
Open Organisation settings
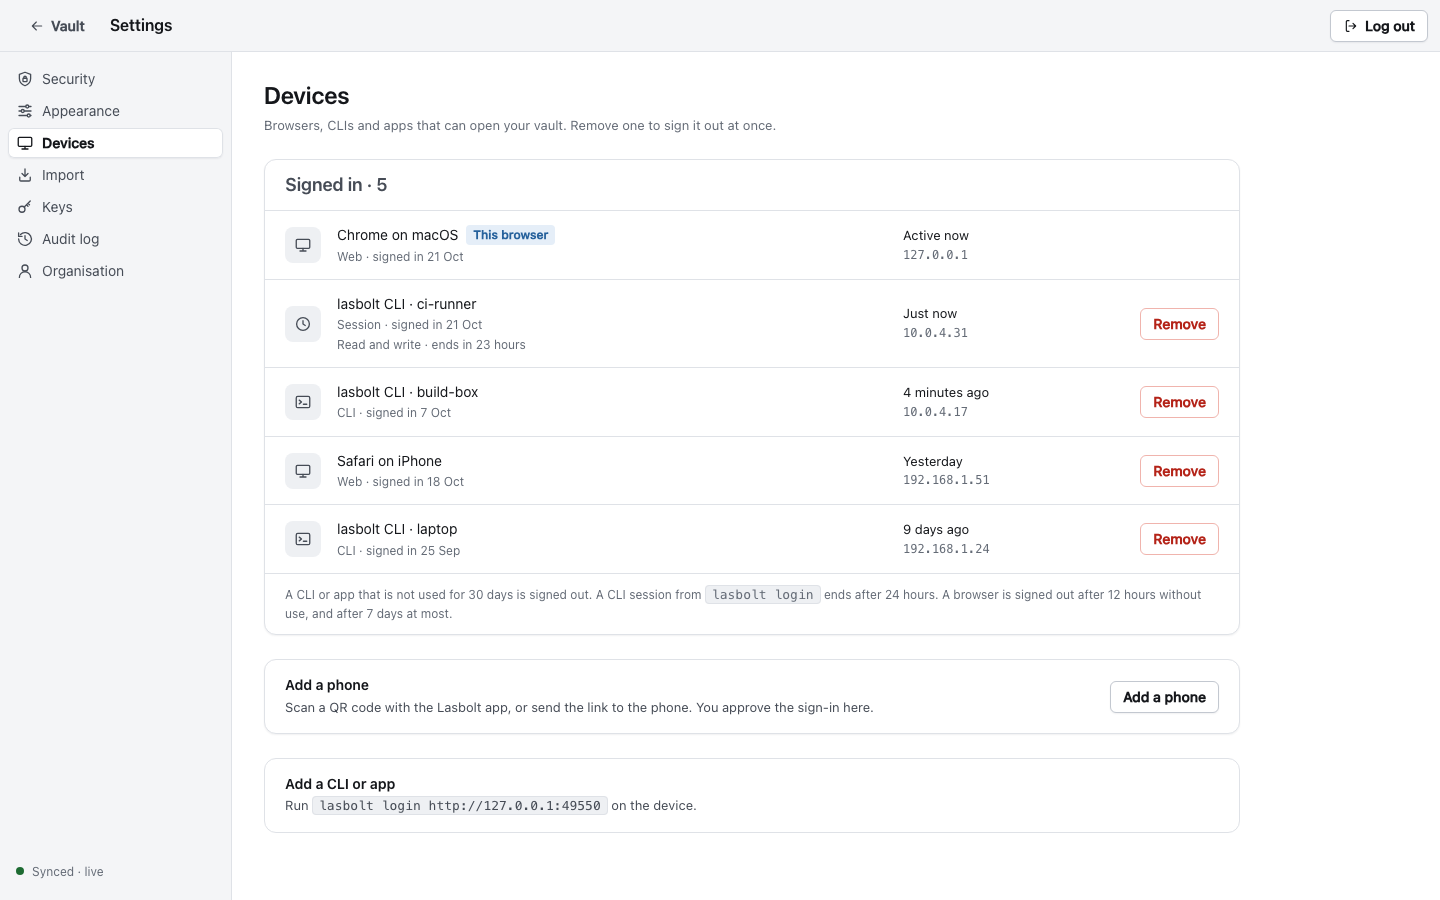tap(115, 271)
